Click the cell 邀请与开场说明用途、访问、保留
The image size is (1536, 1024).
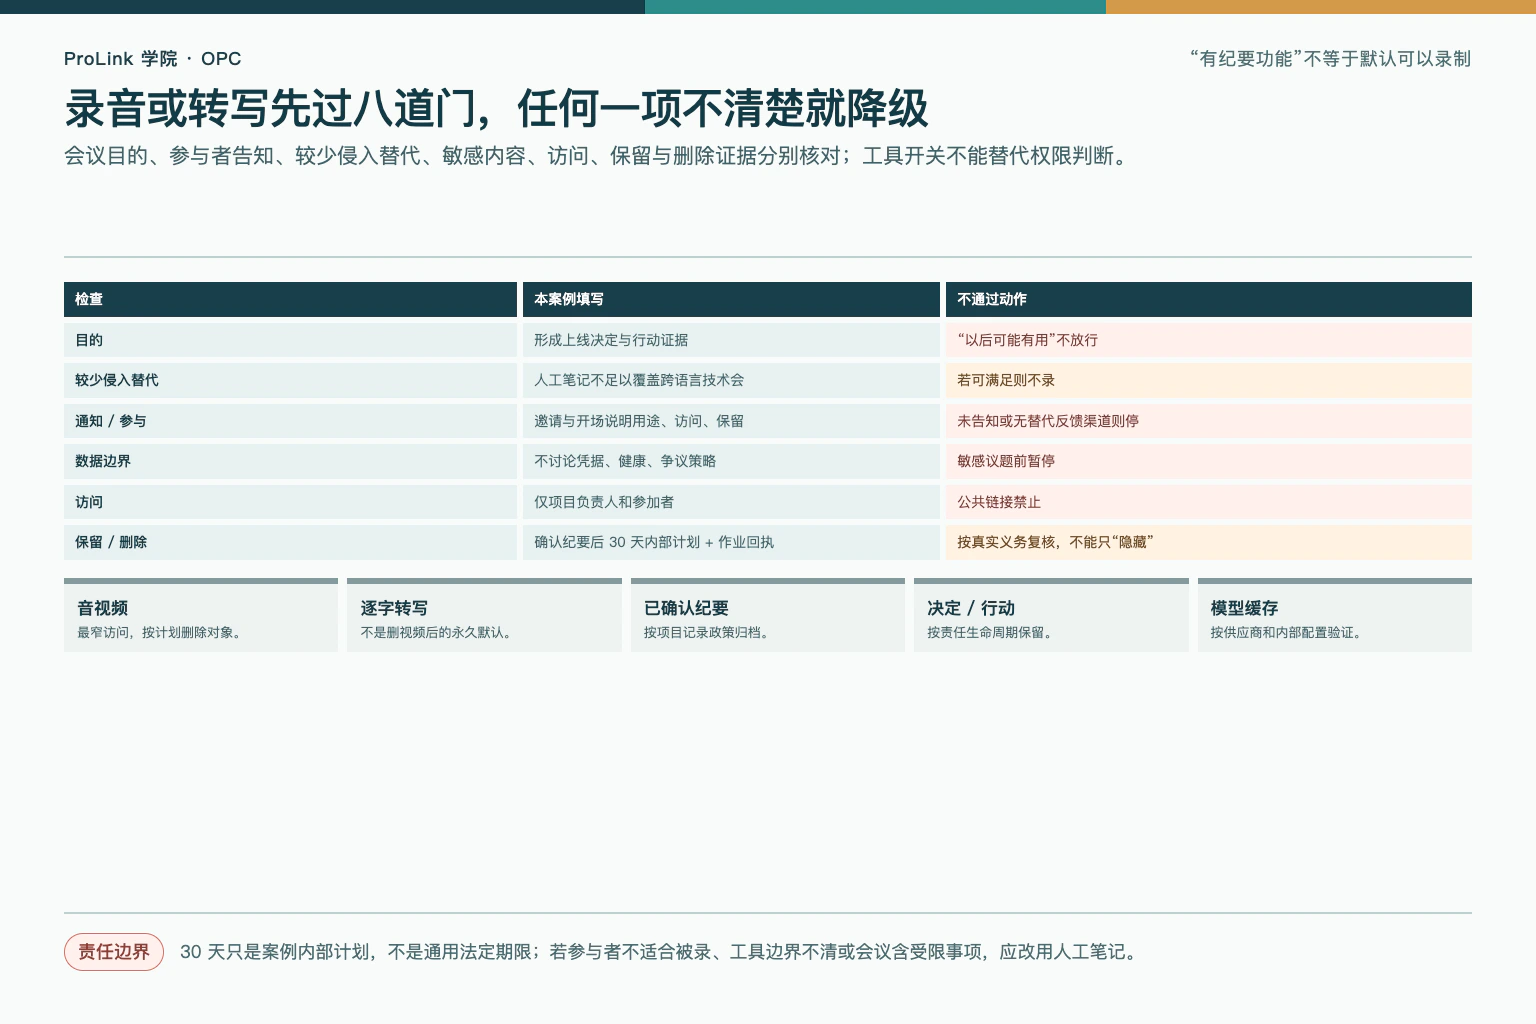(731, 421)
